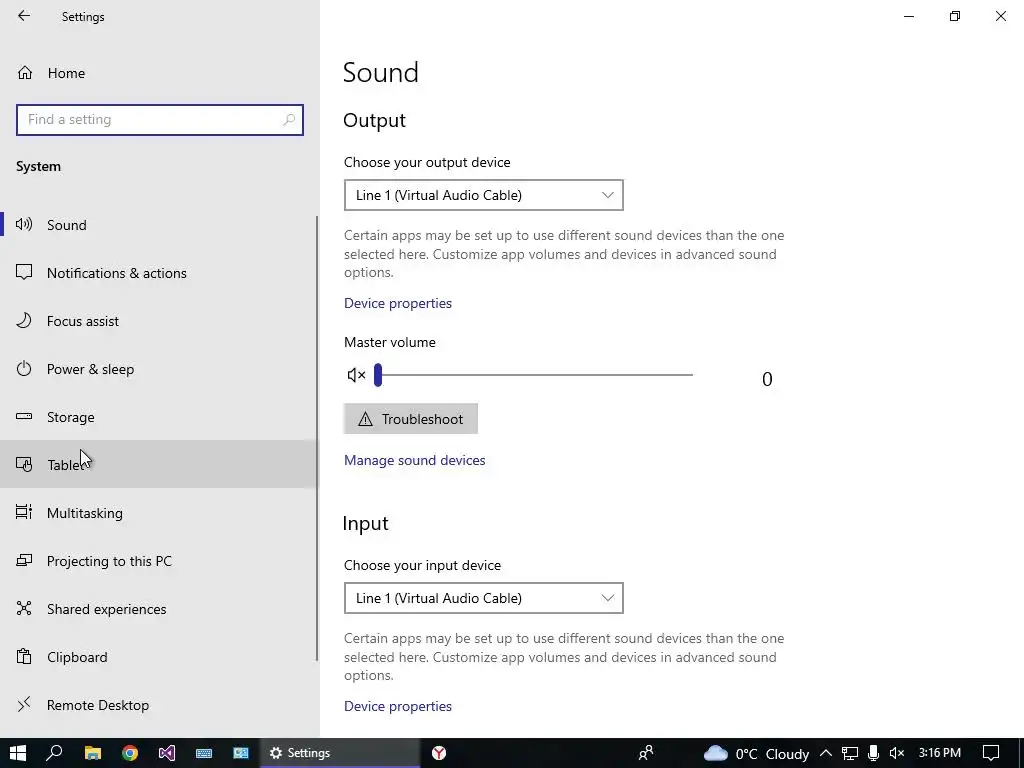Click the search magnifier in Find a setting
This screenshot has width=1024, height=768.
(289, 120)
